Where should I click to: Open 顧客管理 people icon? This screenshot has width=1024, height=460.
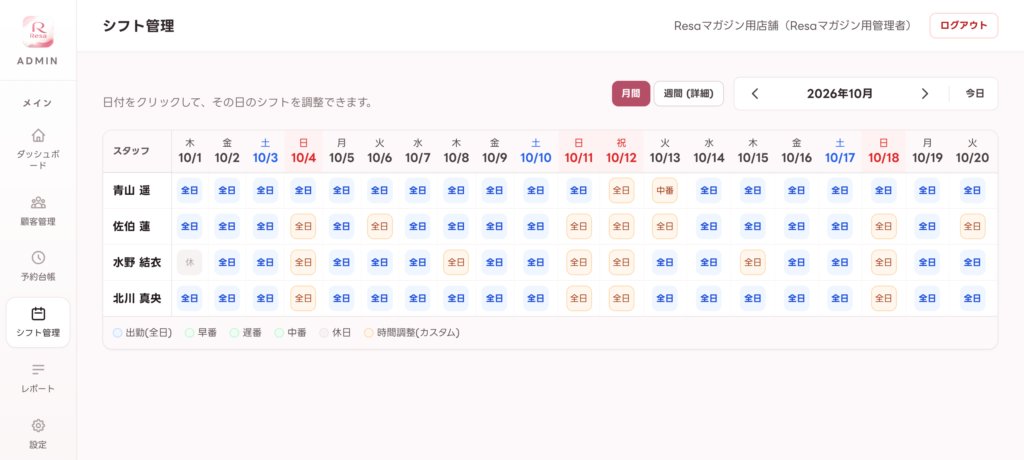click(x=38, y=202)
